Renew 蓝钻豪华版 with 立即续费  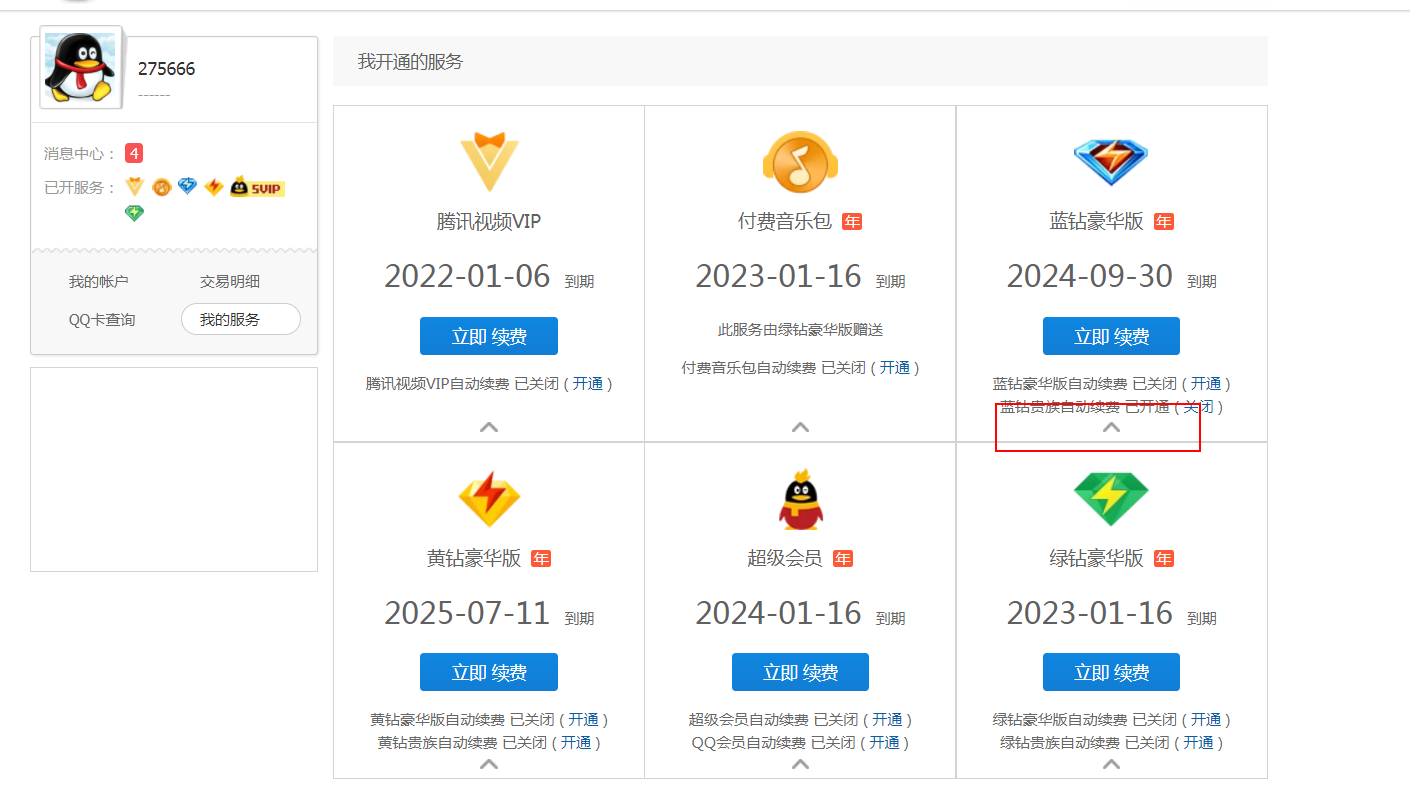1111,336
